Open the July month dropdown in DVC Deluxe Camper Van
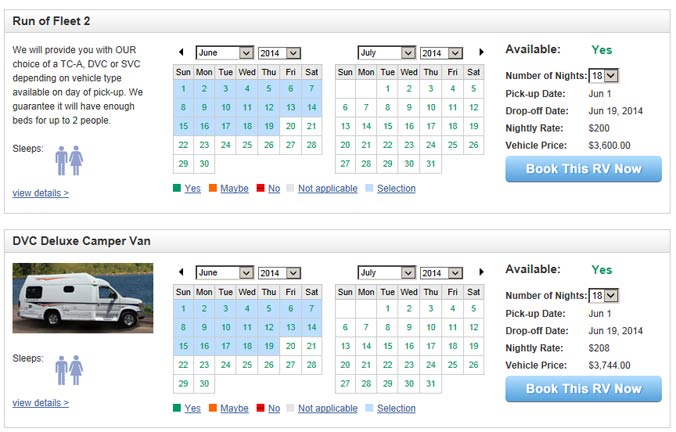Image resolution: width=676 pixels, height=432 pixels. tap(387, 272)
